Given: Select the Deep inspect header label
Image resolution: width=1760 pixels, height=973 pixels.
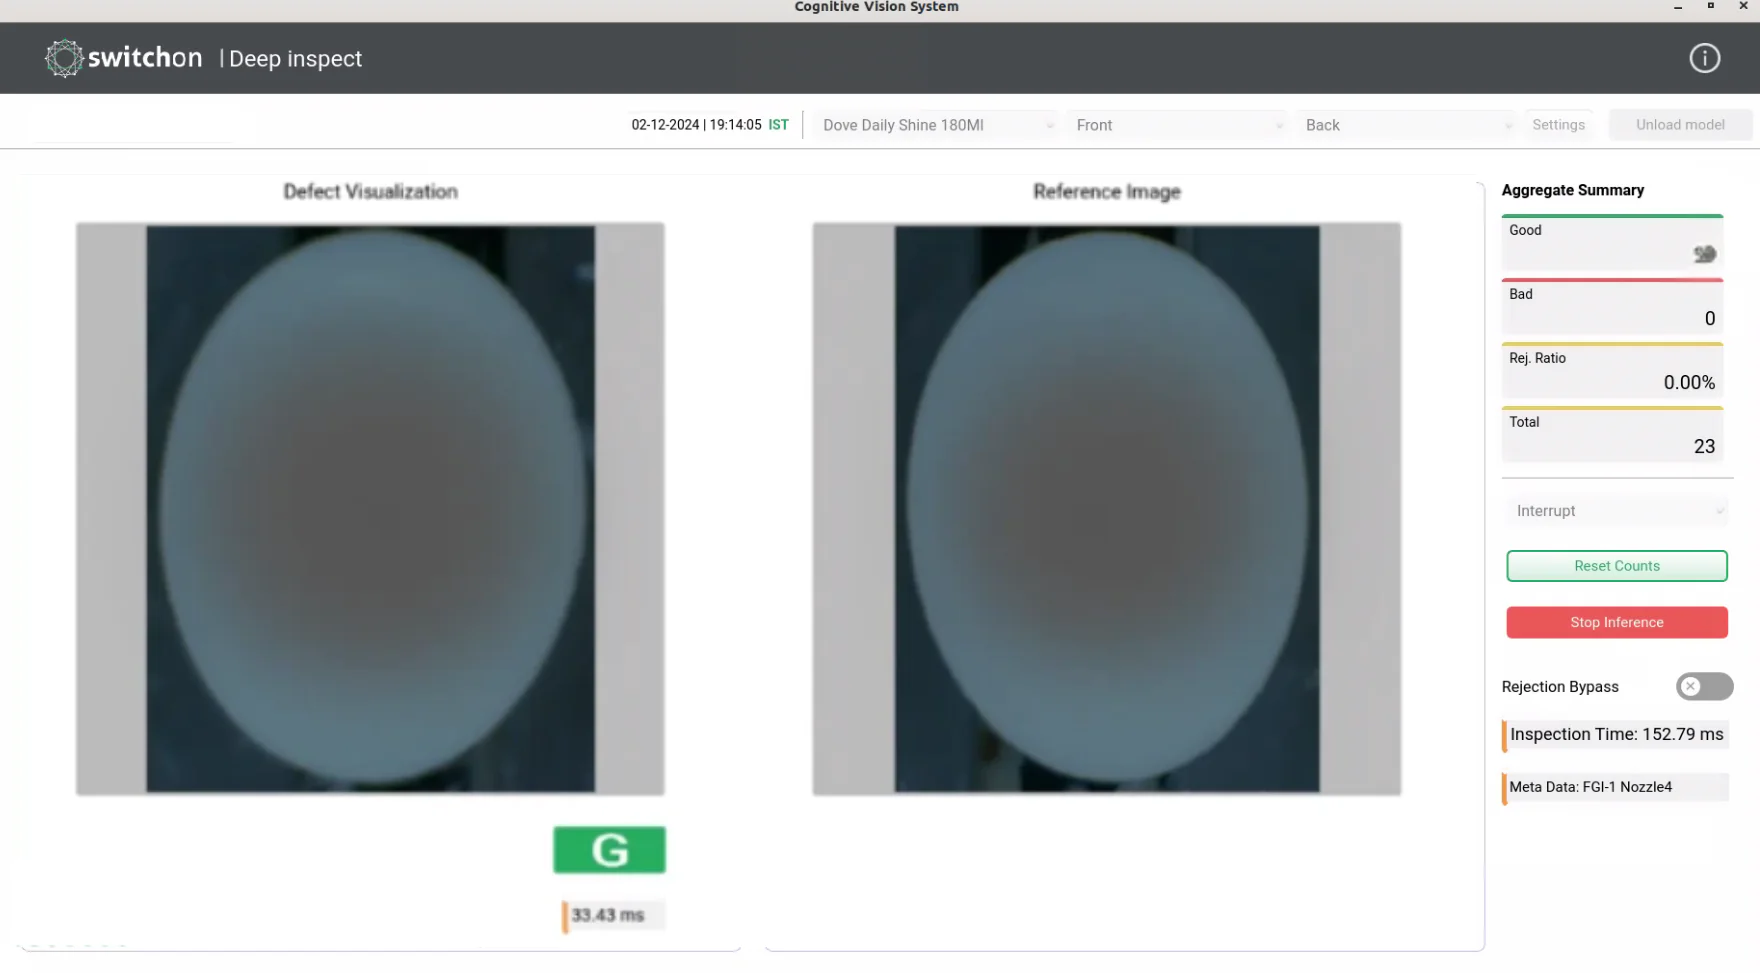Looking at the screenshot, I should (x=294, y=58).
